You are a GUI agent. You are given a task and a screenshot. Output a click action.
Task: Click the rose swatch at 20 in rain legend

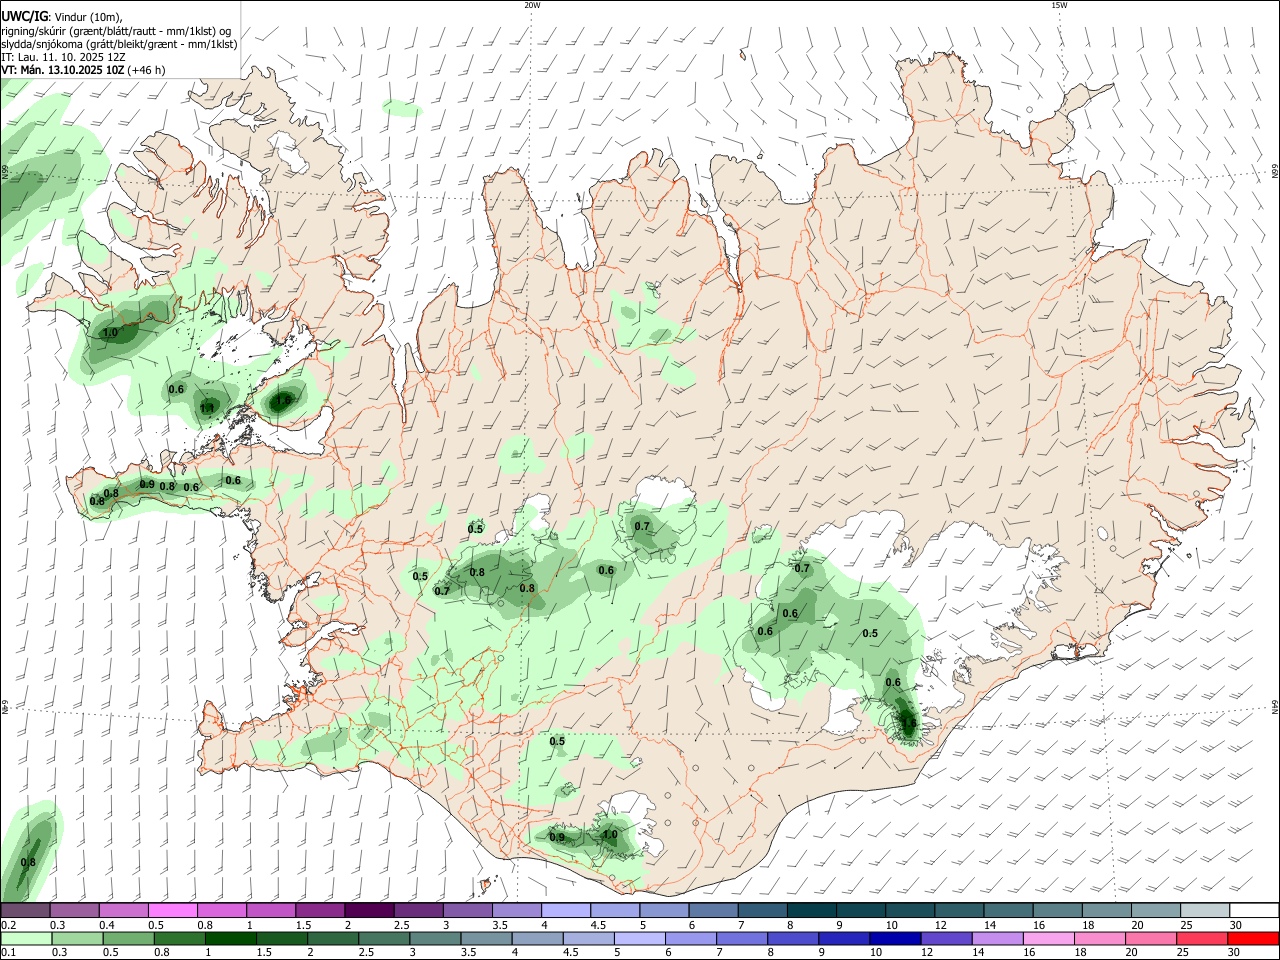(1151, 939)
